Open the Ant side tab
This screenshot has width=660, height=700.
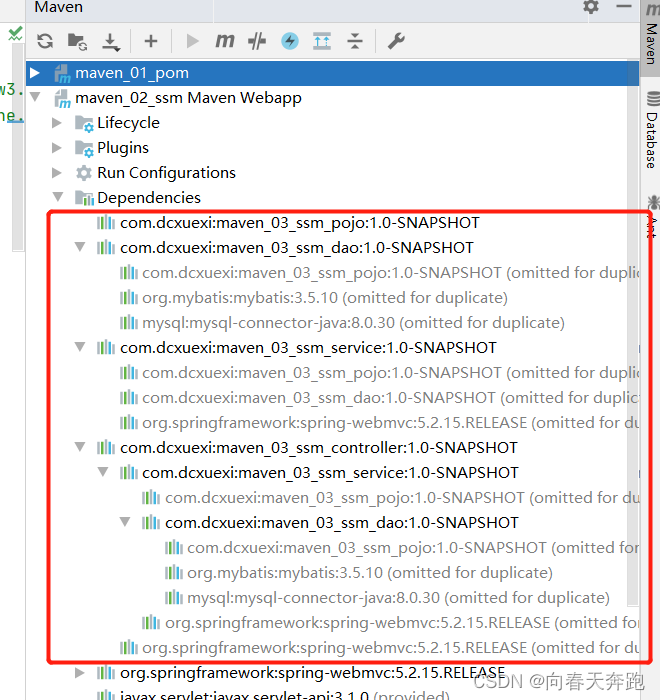652,217
